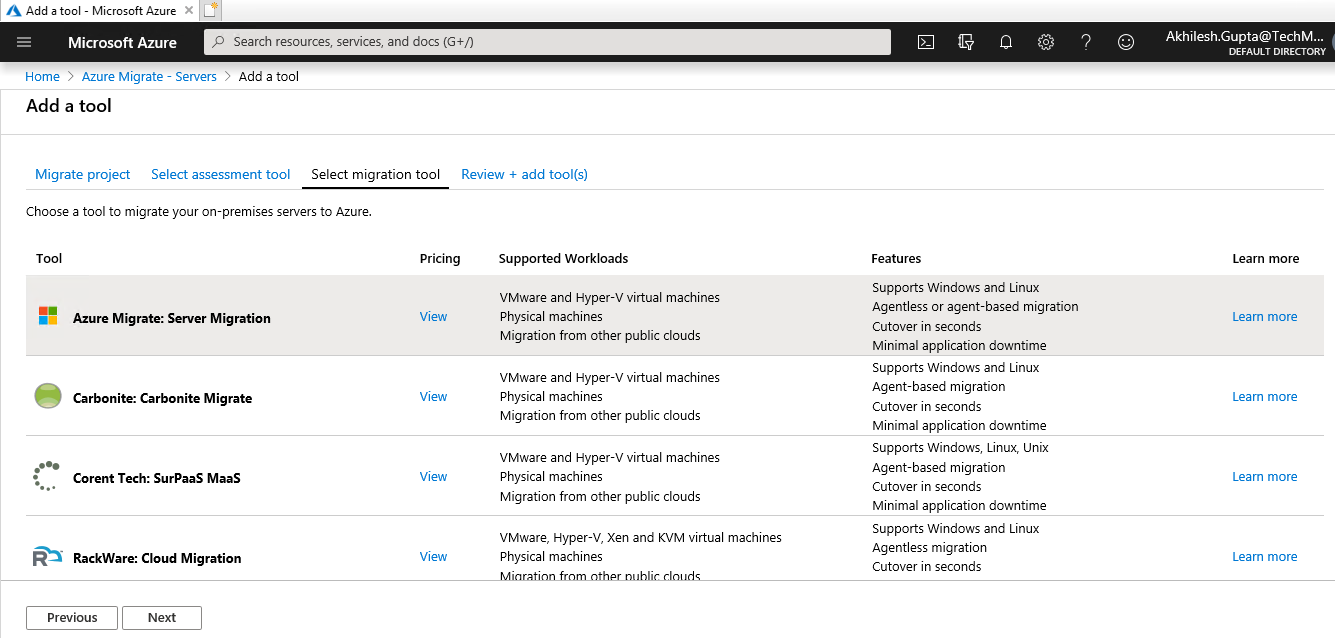Click the Learn more column header
Image resolution: width=1335 pixels, height=638 pixels.
pos(1265,258)
